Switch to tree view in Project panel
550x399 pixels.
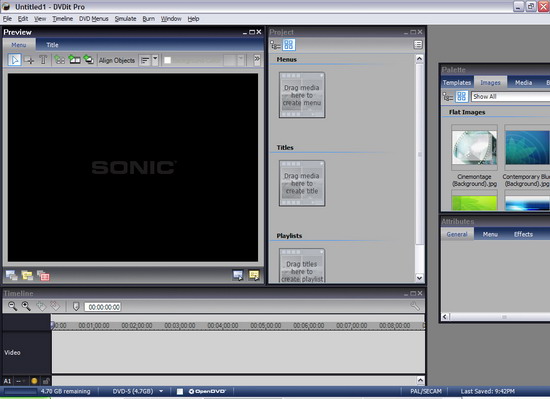275,45
